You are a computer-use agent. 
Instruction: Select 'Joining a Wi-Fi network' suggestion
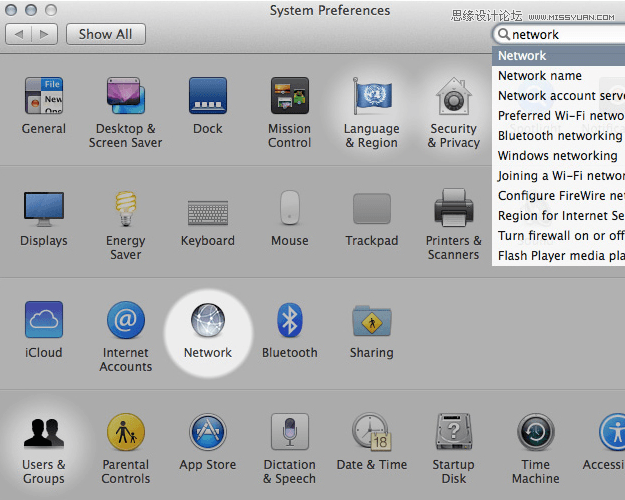coord(558,175)
